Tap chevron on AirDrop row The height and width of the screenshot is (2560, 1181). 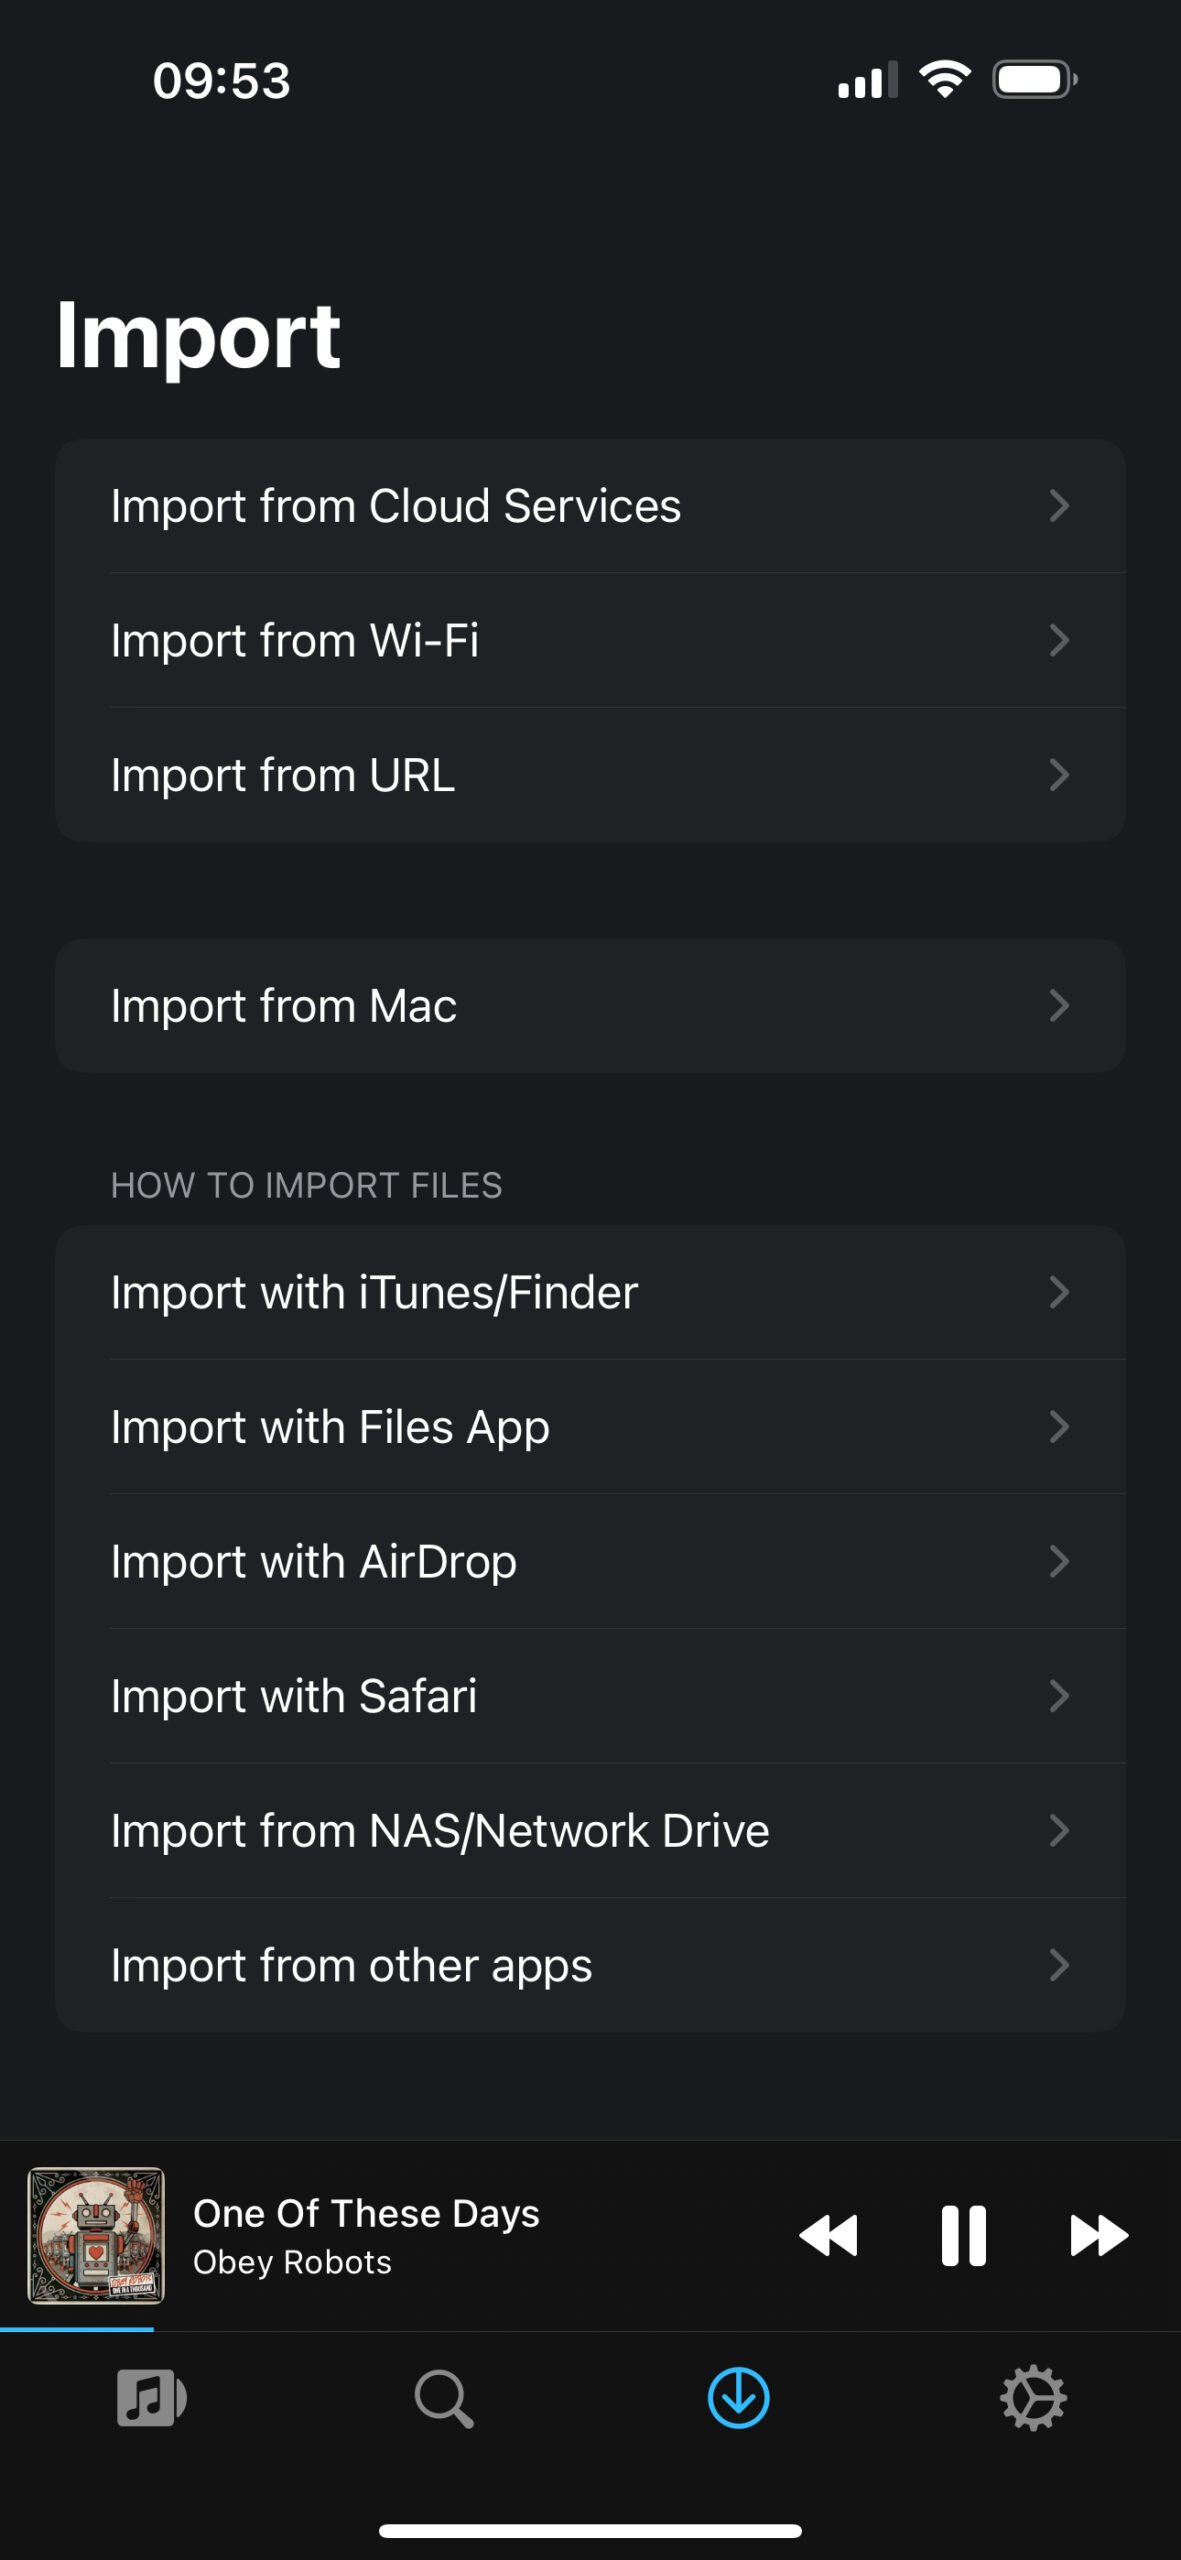click(1059, 1561)
